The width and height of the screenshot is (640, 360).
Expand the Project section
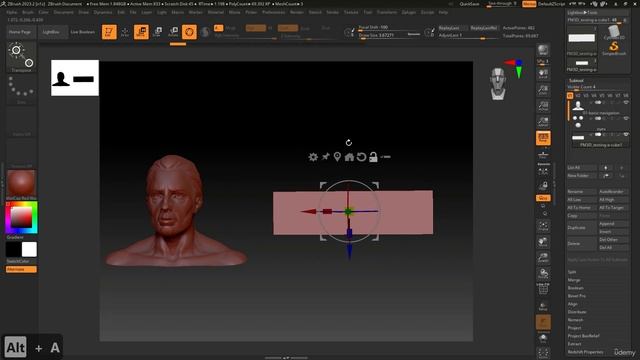pyautogui.click(x=574, y=328)
